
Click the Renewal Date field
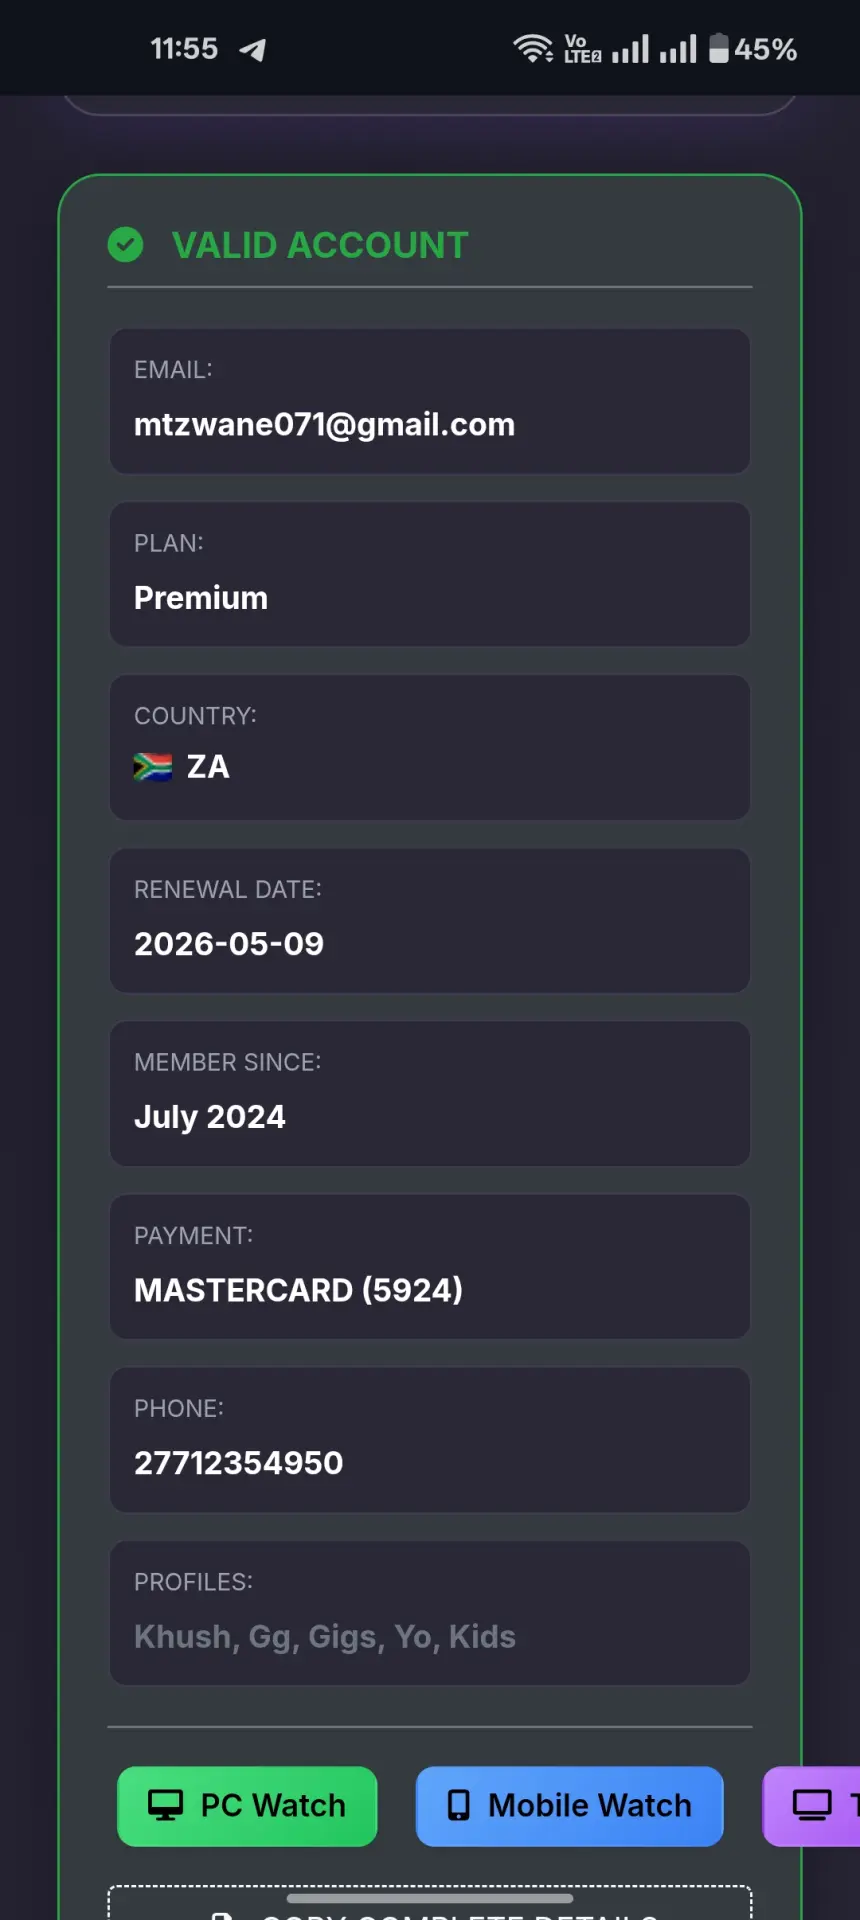(x=430, y=921)
